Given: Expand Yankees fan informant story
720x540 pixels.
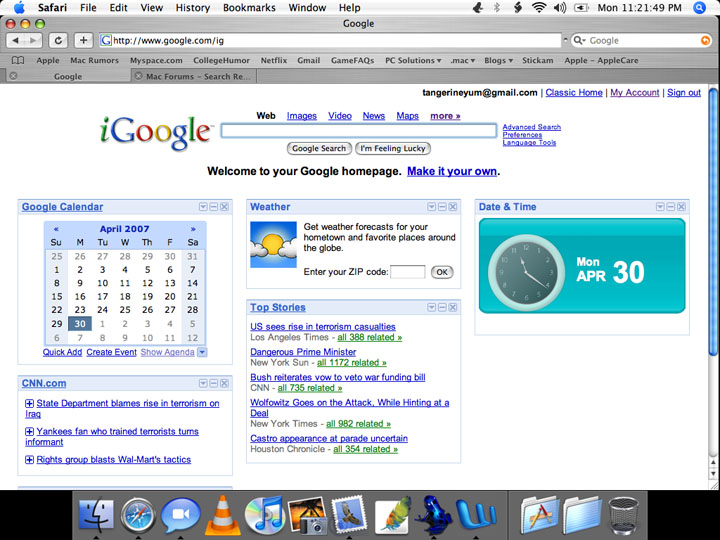Looking at the screenshot, I should click(29, 431).
